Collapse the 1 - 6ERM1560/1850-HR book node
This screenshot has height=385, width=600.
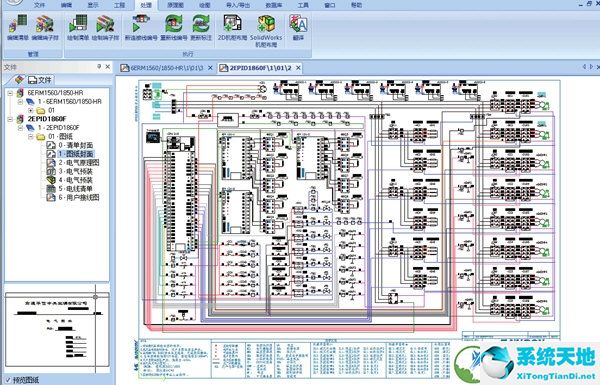(20, 102)
